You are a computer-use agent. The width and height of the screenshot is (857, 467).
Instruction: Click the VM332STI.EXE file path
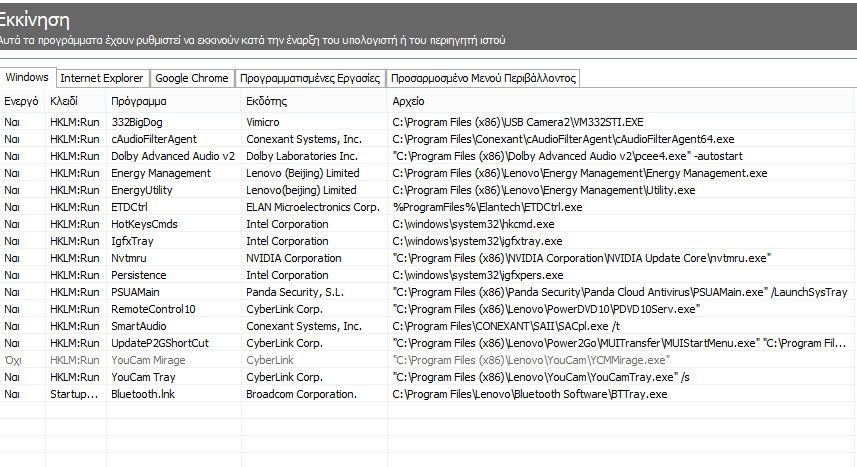tap(518, 122)
